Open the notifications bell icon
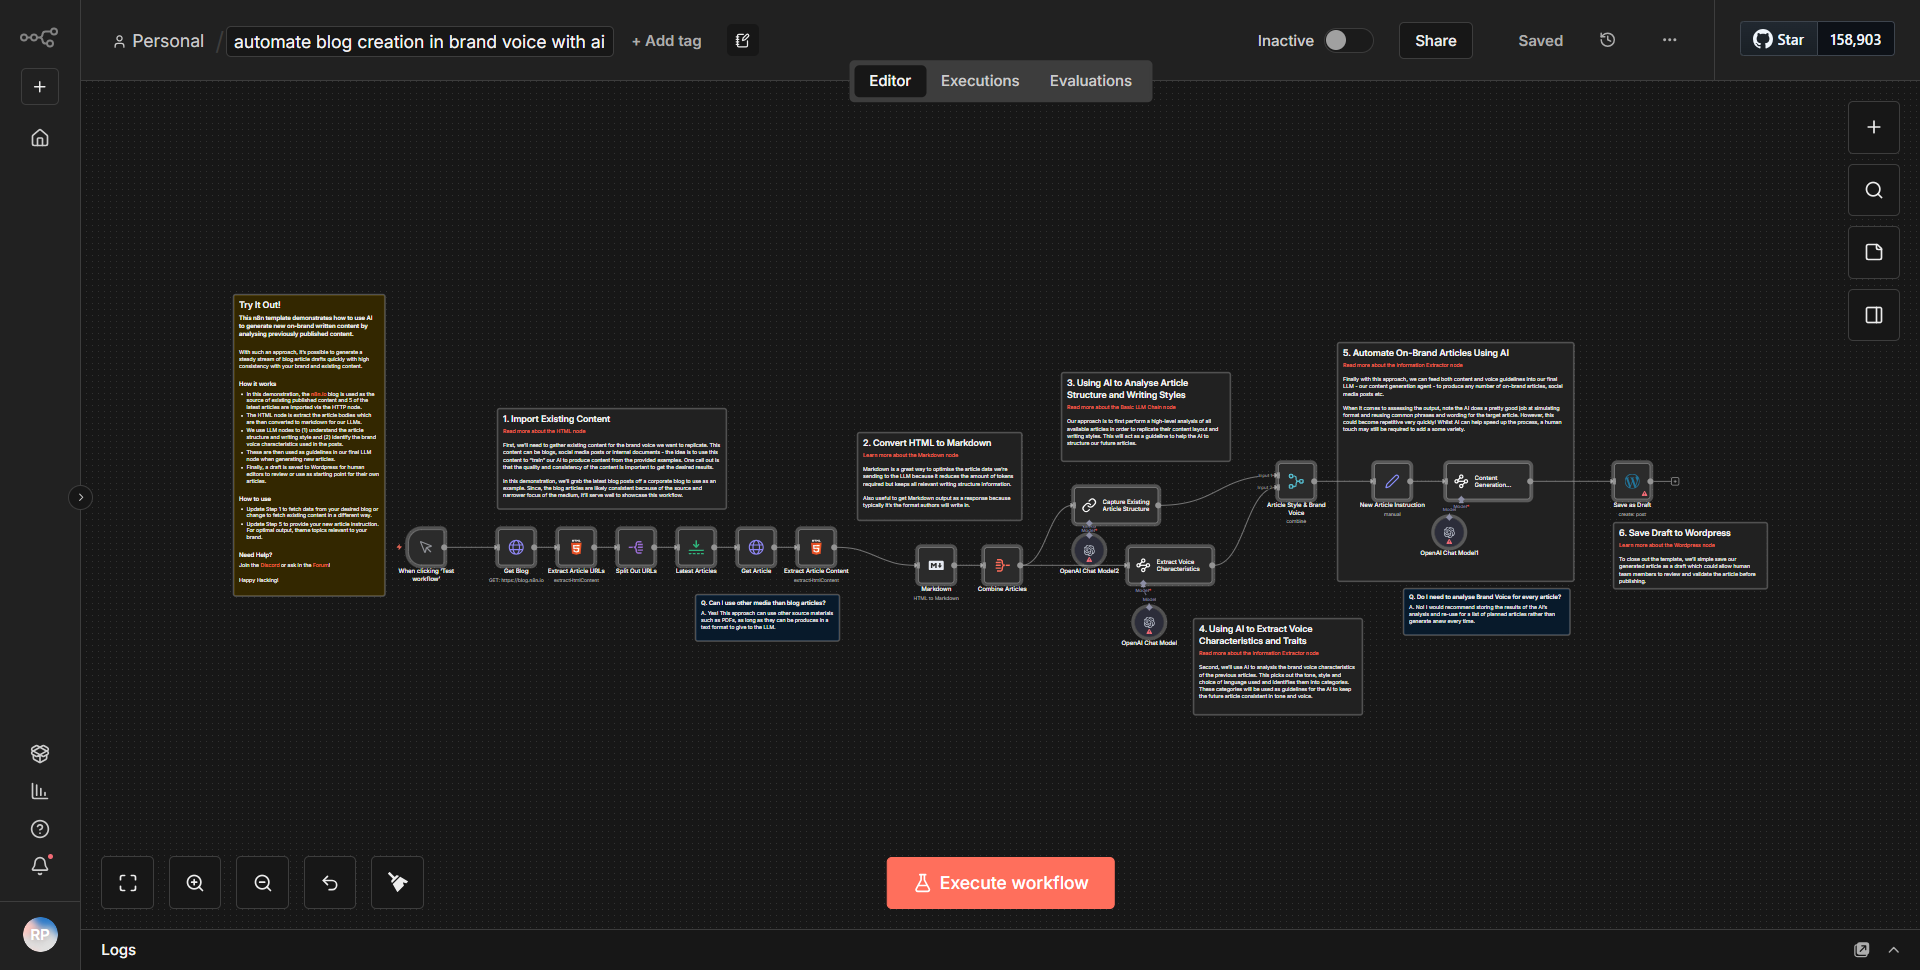 coord(40,866)
